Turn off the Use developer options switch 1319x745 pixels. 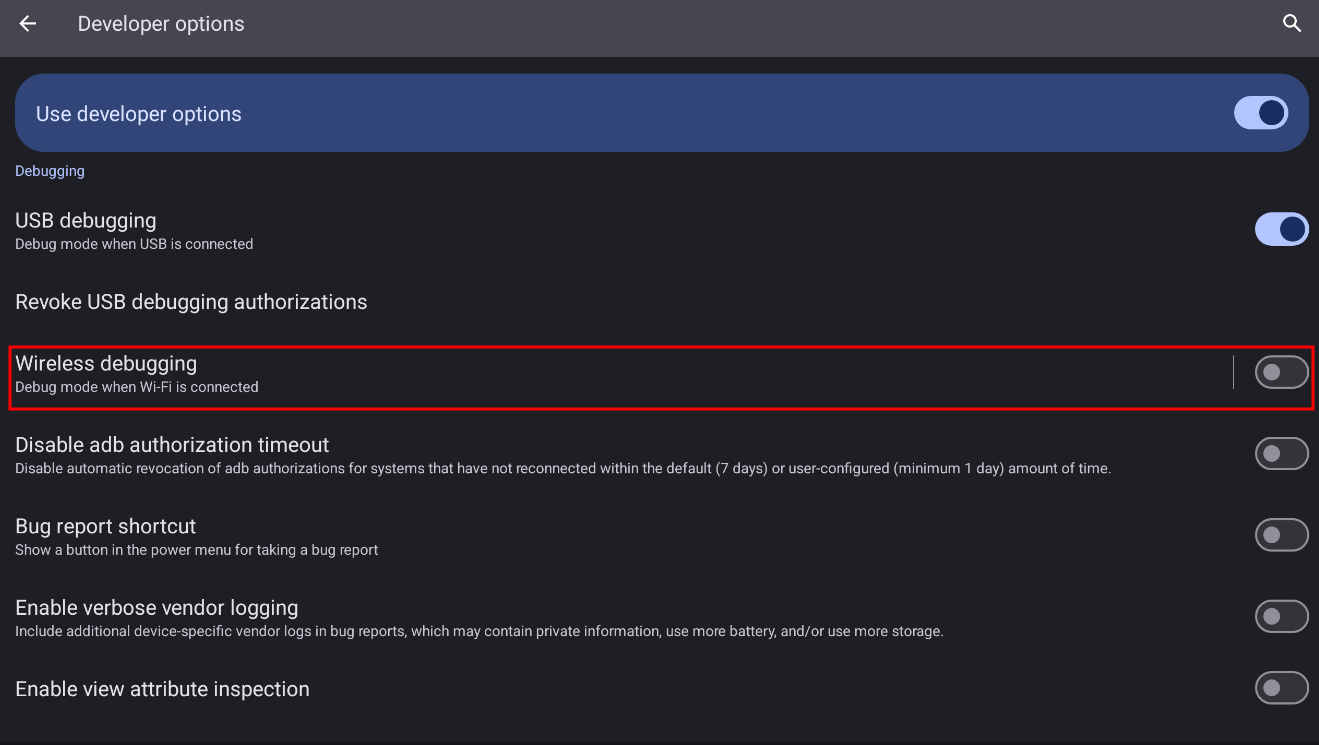[x=1260, y=113]
